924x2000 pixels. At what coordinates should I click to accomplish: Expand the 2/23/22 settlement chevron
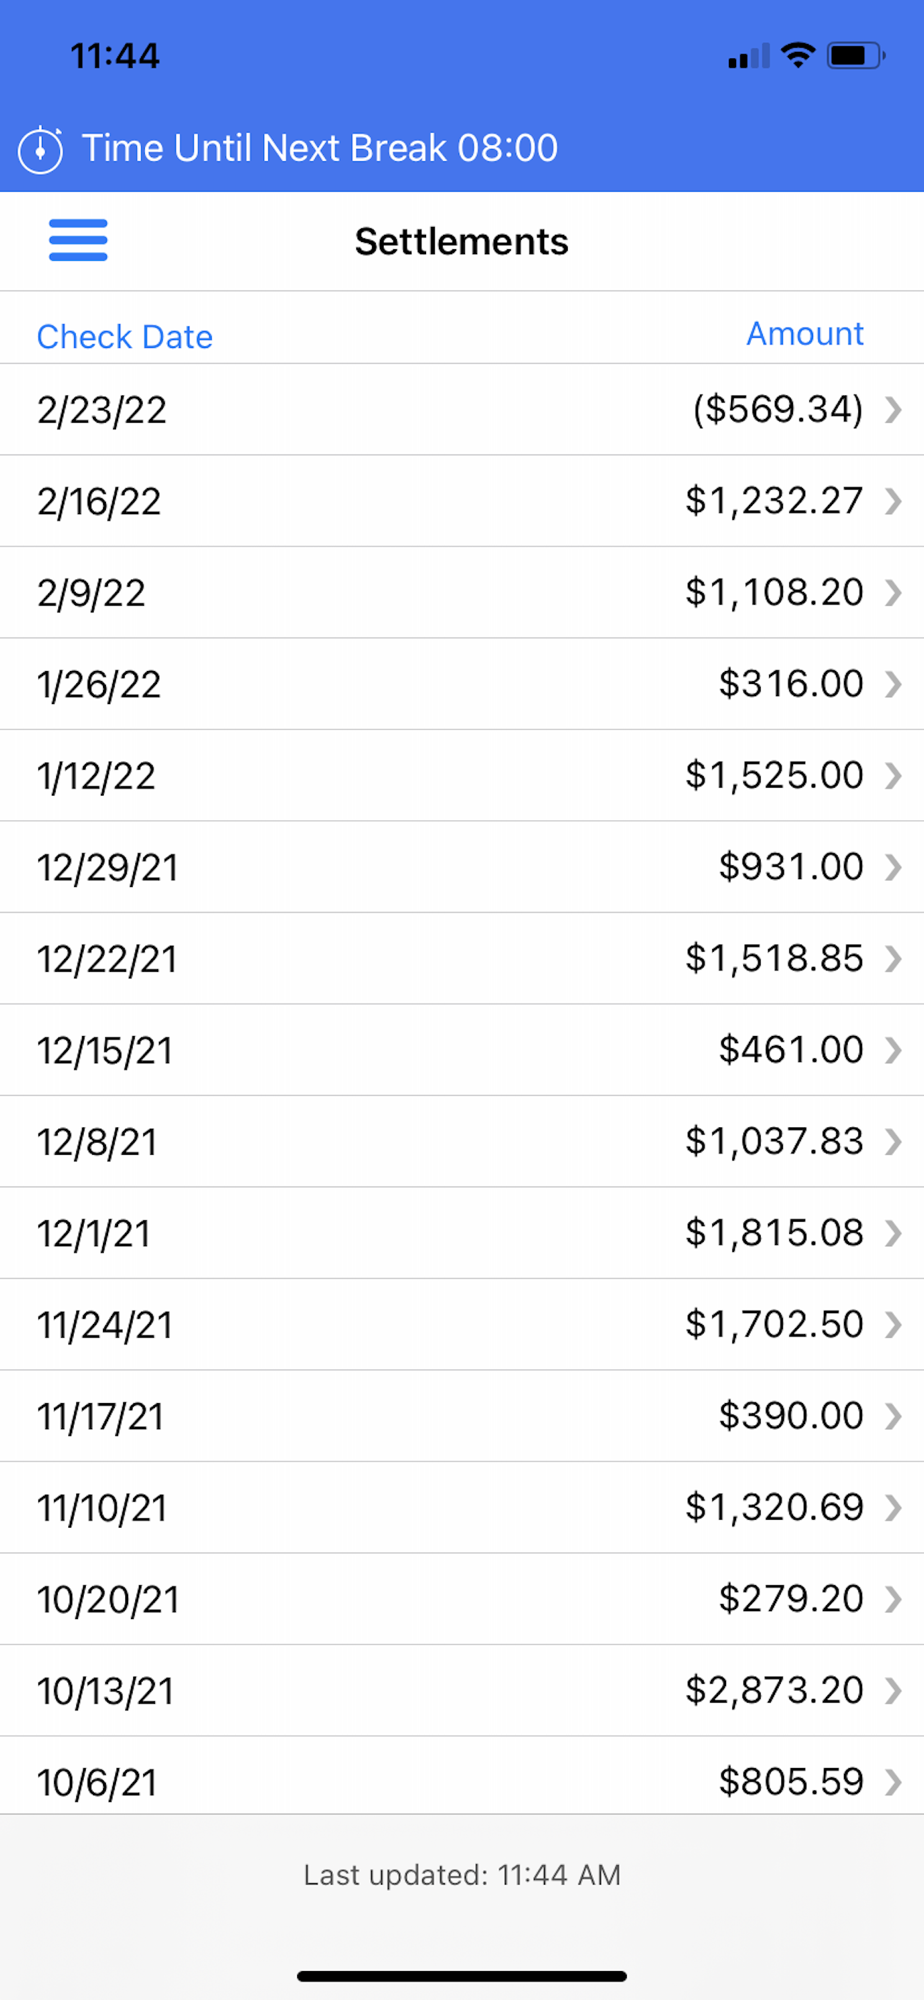(893, 409)
